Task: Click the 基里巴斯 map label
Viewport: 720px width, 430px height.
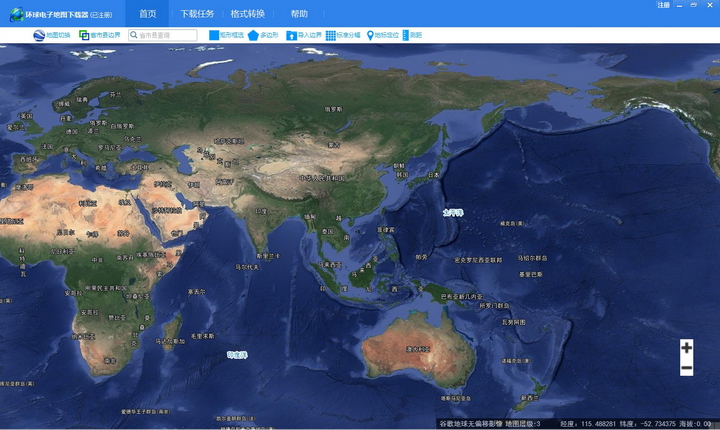Action: pyautogui.click(x=531, y=274)
